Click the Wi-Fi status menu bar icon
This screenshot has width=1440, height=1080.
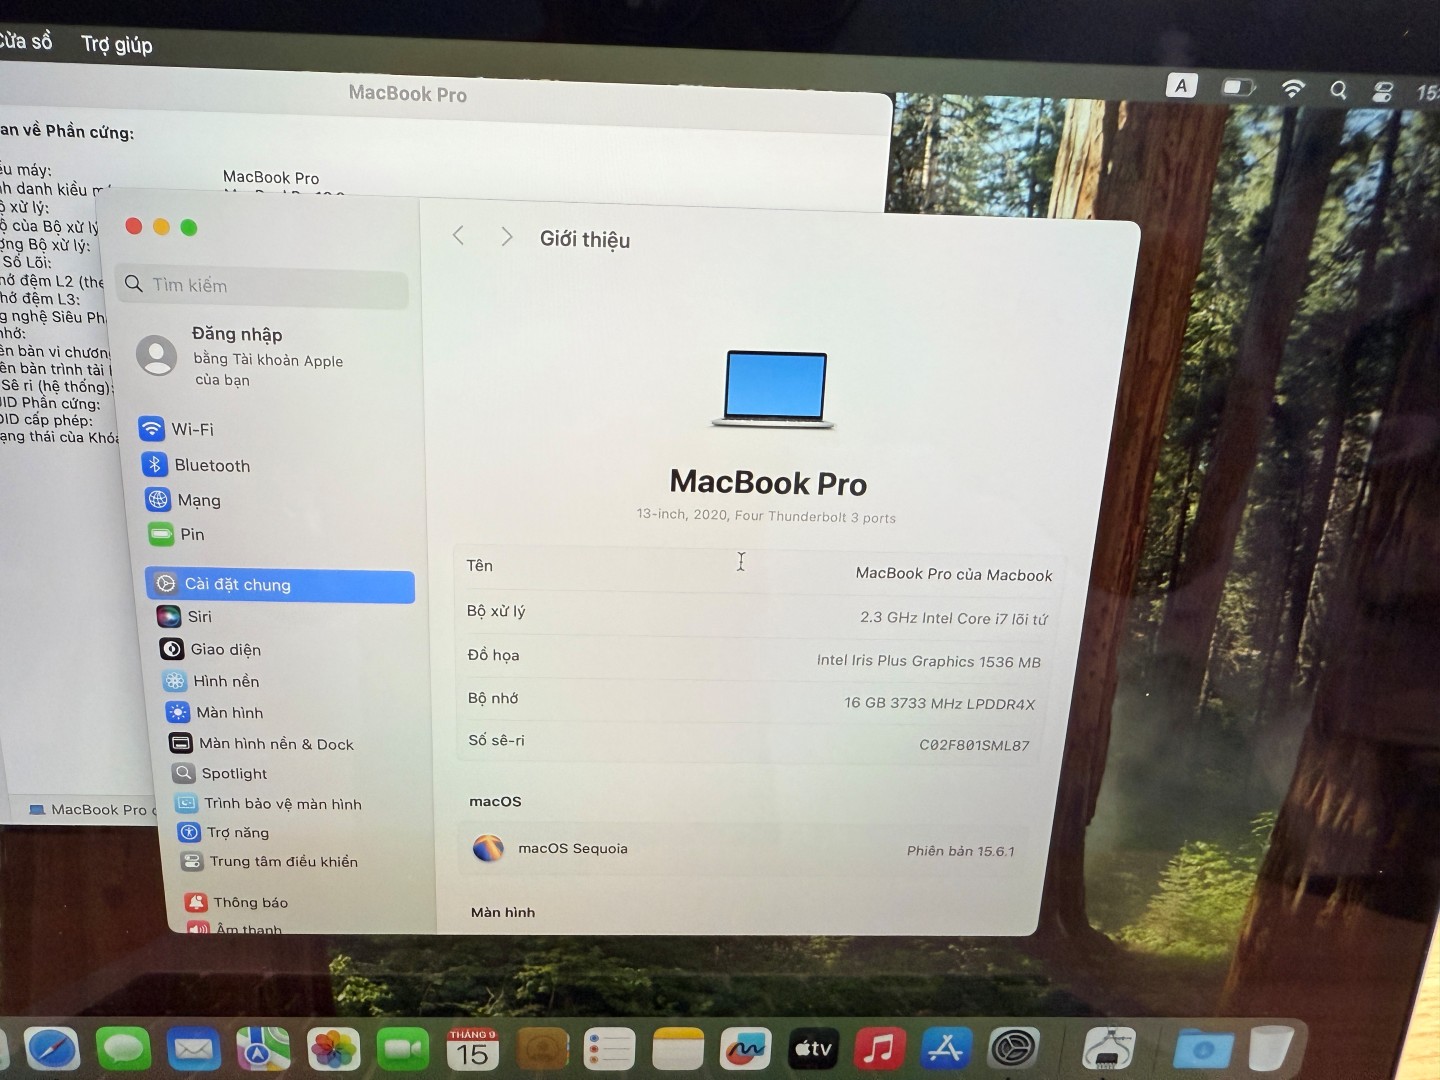(x=1293, y=88)
